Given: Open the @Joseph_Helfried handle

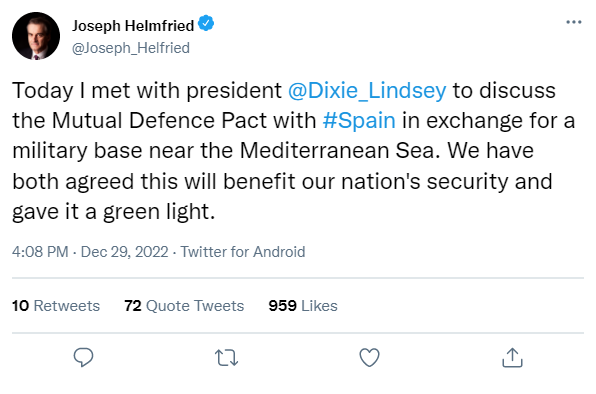Looking at the screenshot, I should tap(131, 48).
